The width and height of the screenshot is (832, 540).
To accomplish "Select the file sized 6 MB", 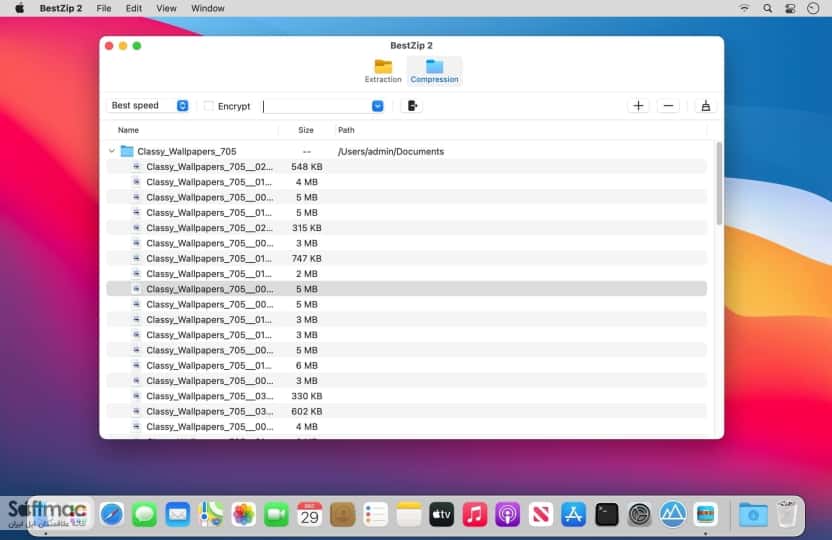I will (406, 365).
